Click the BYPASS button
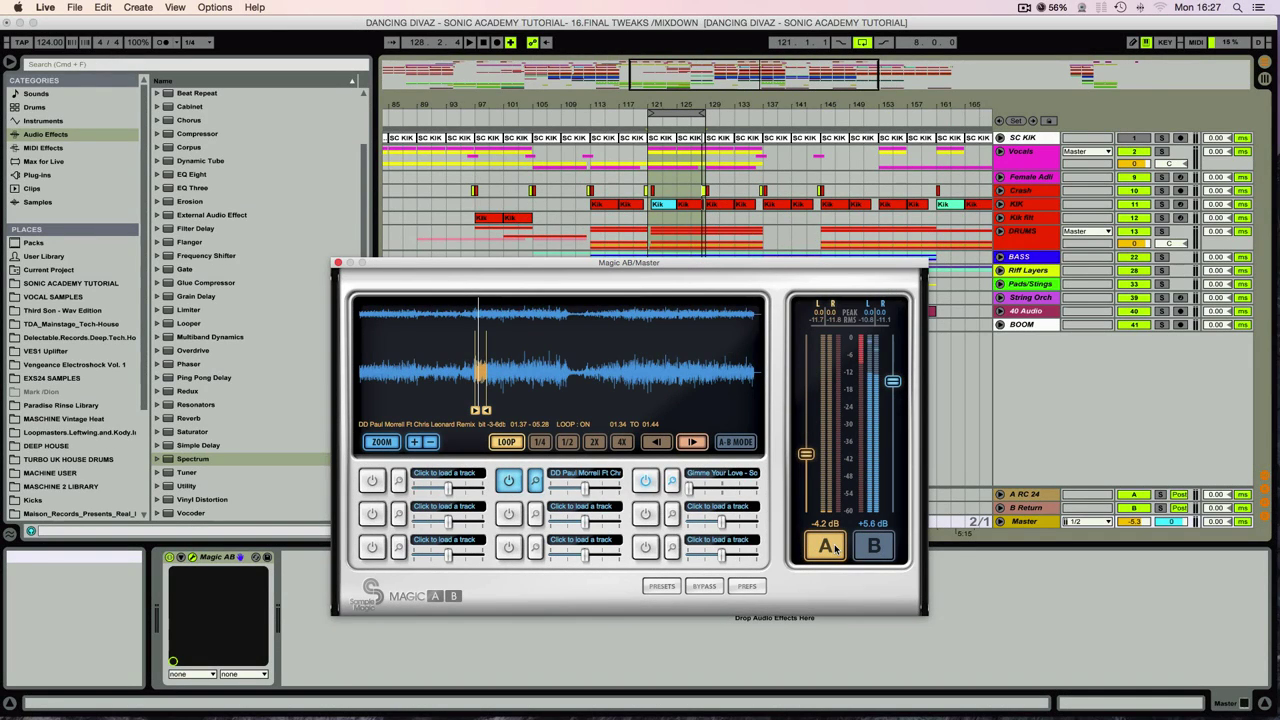 click(x=704, y=586)
